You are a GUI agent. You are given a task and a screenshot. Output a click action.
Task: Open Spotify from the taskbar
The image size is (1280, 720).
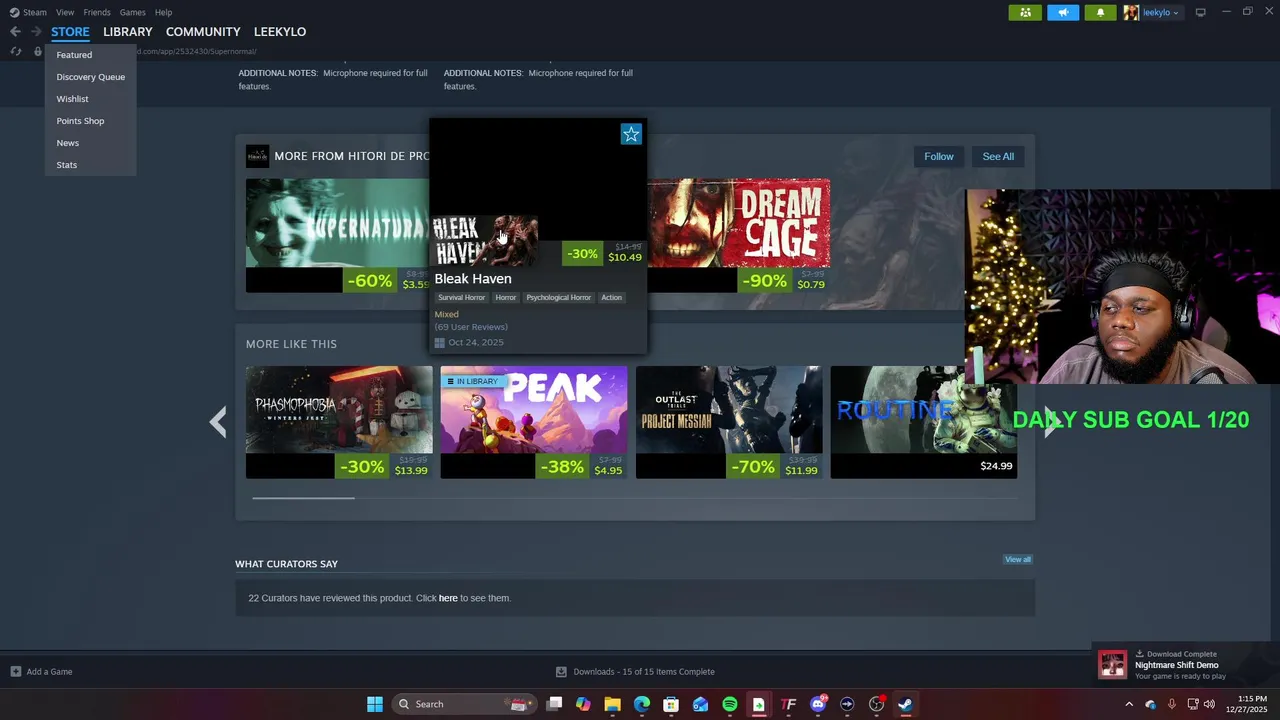tap(730, 704)
